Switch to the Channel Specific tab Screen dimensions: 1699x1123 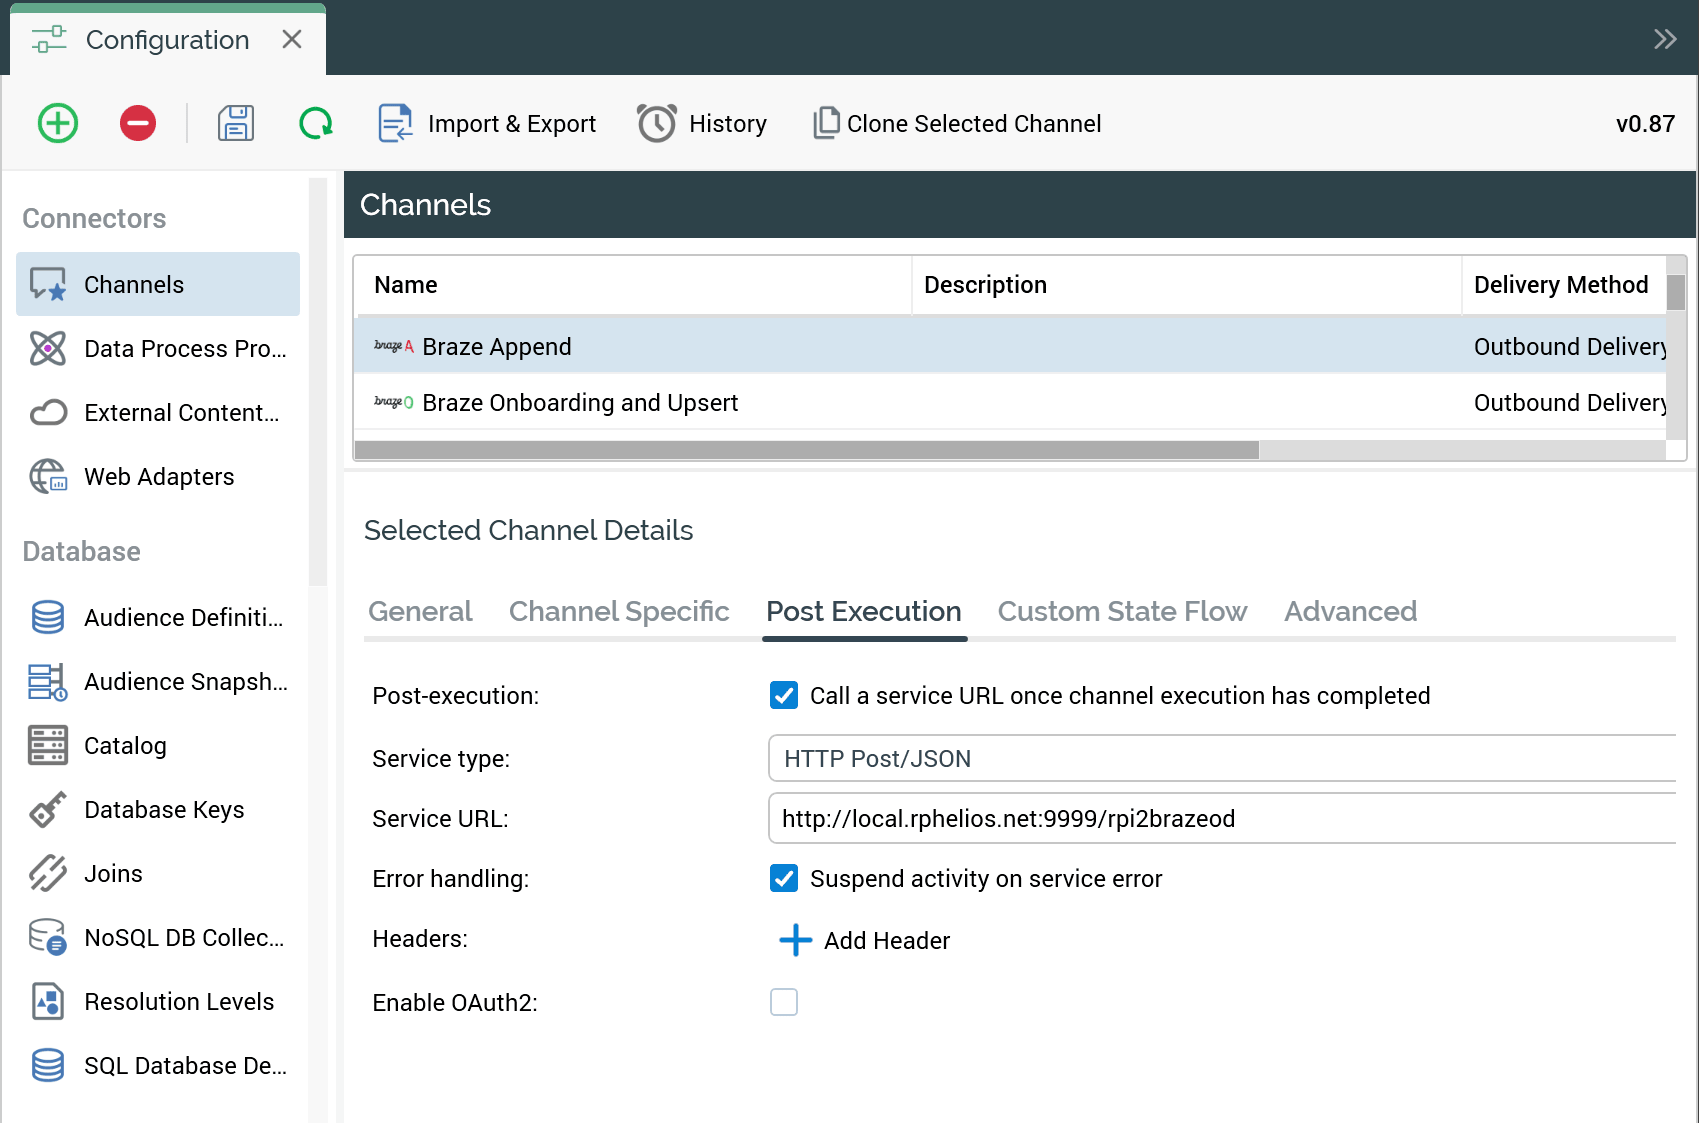click(x=619, y=611)
